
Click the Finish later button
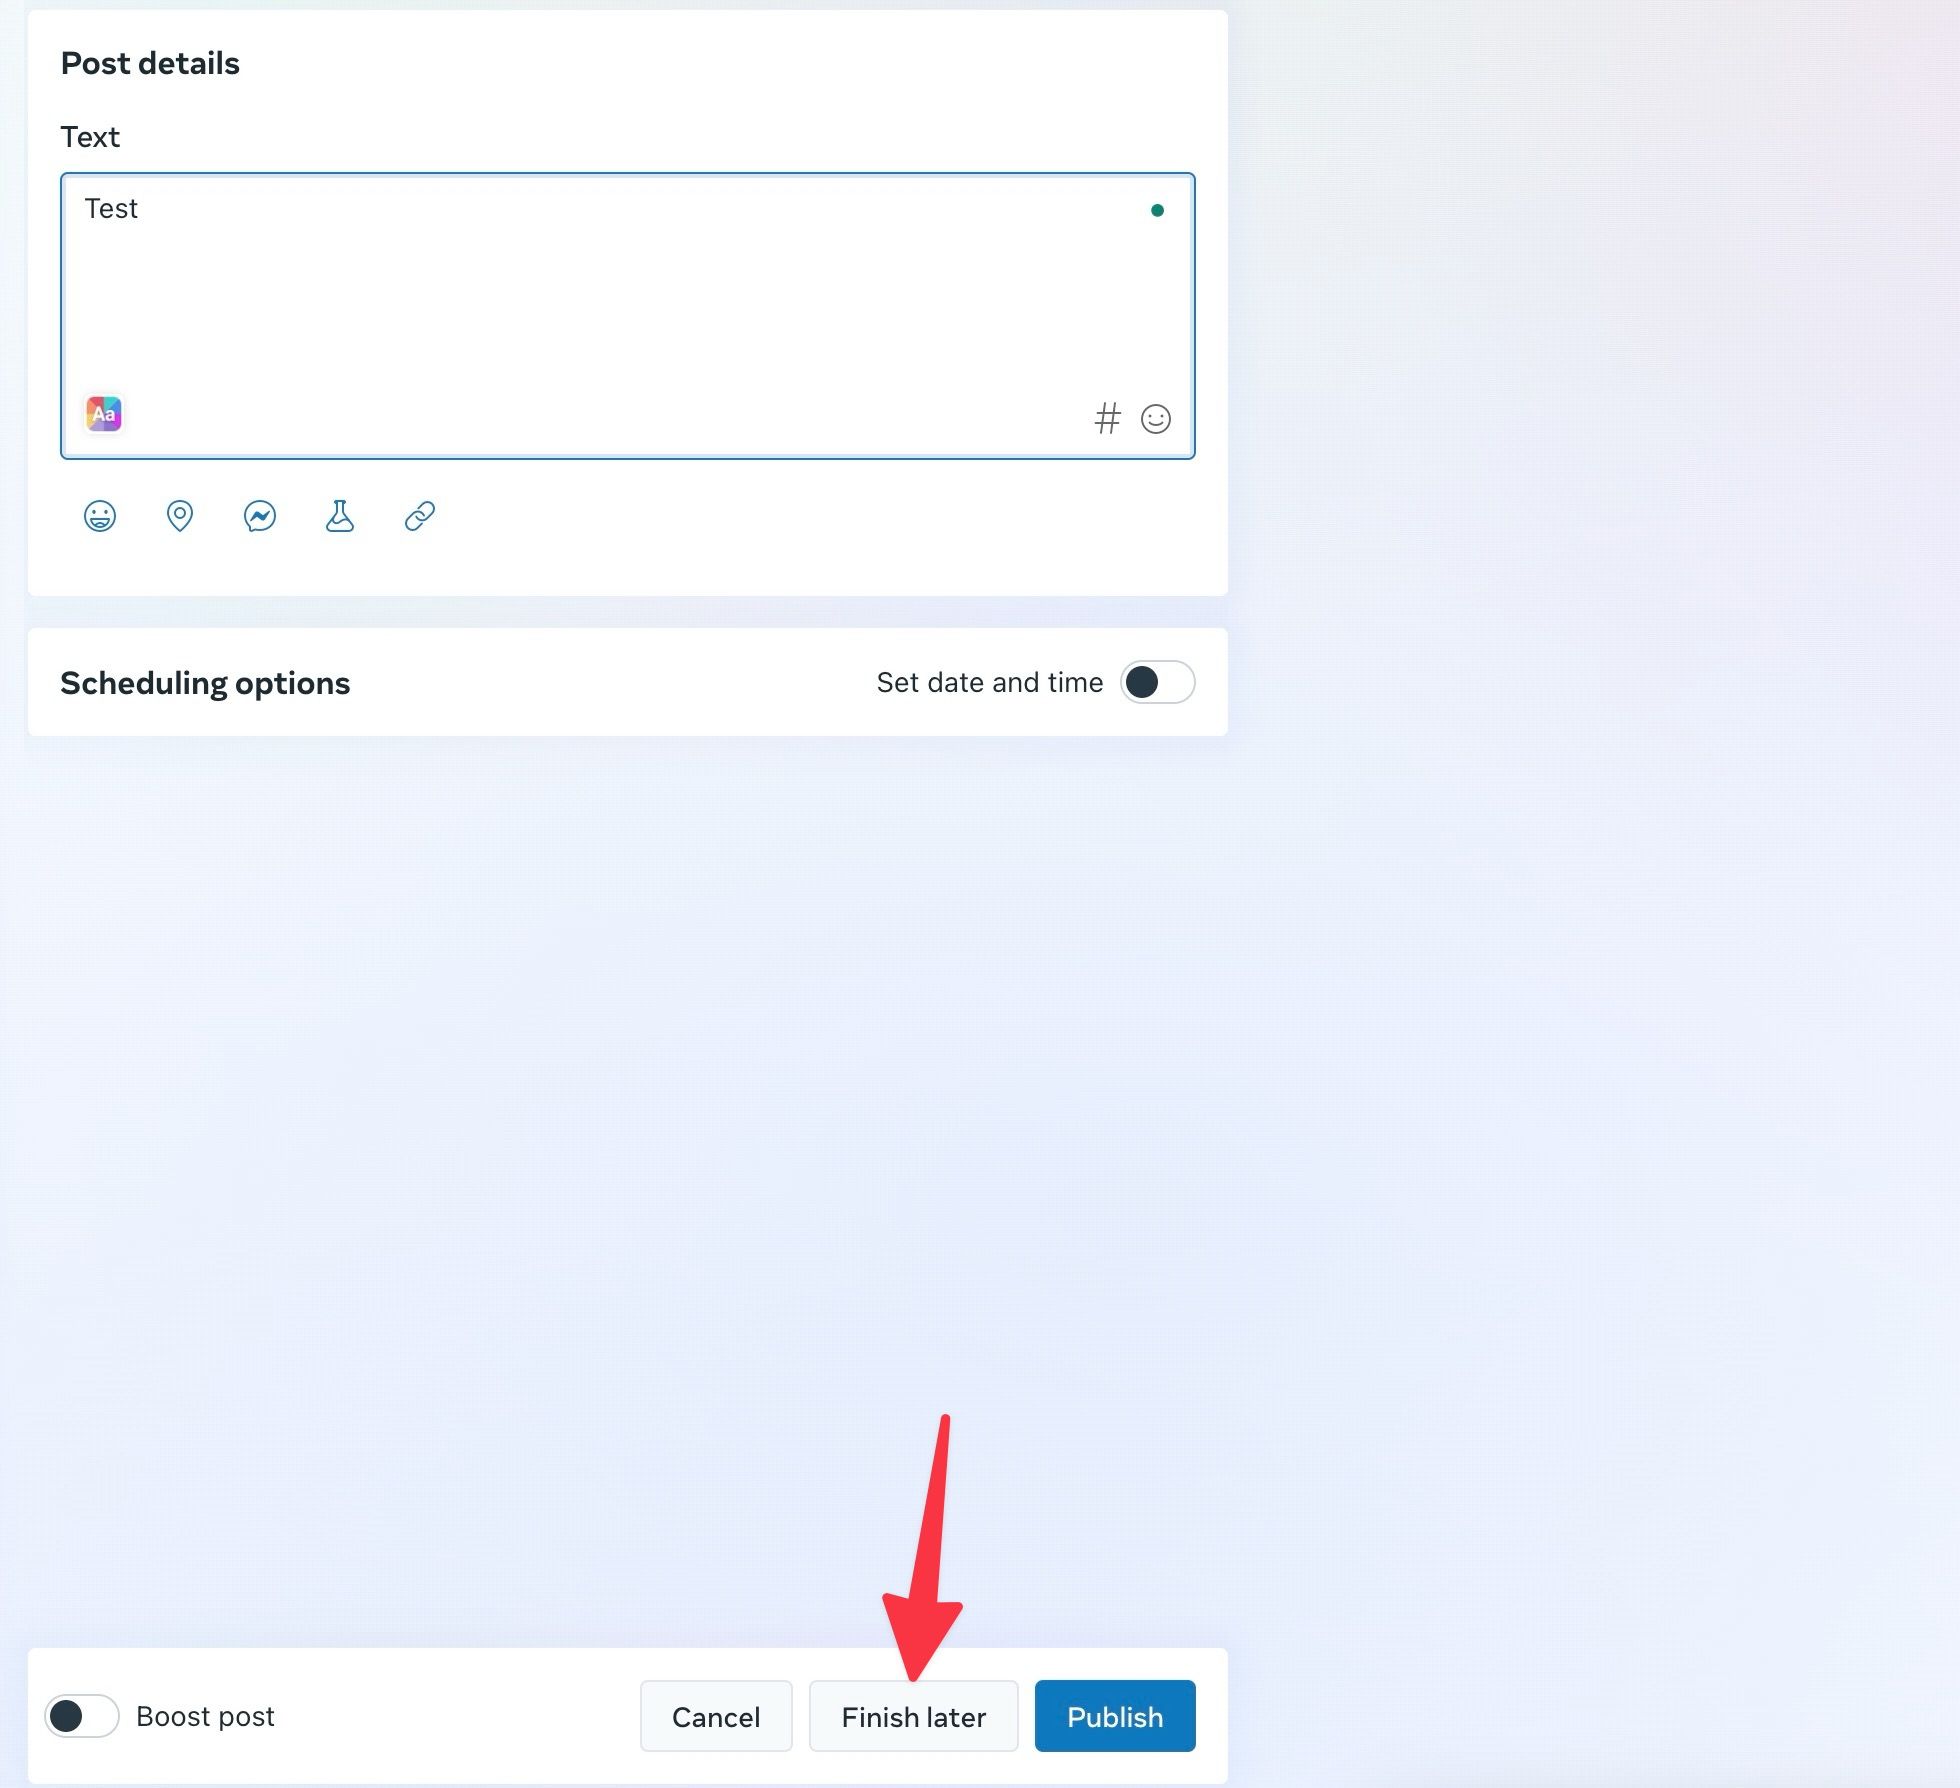click(912, 1716)
